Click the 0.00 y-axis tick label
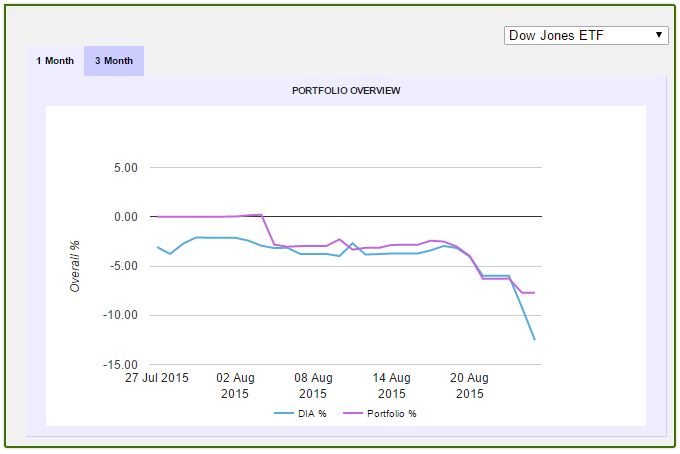 pyautogui.click(x=124, y=217)
